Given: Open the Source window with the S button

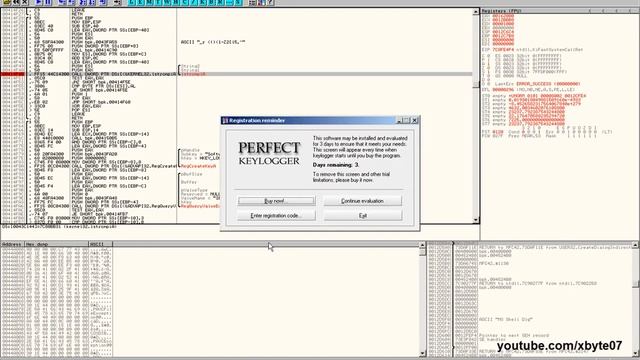Looking at the screenshot, I should 238,2.
